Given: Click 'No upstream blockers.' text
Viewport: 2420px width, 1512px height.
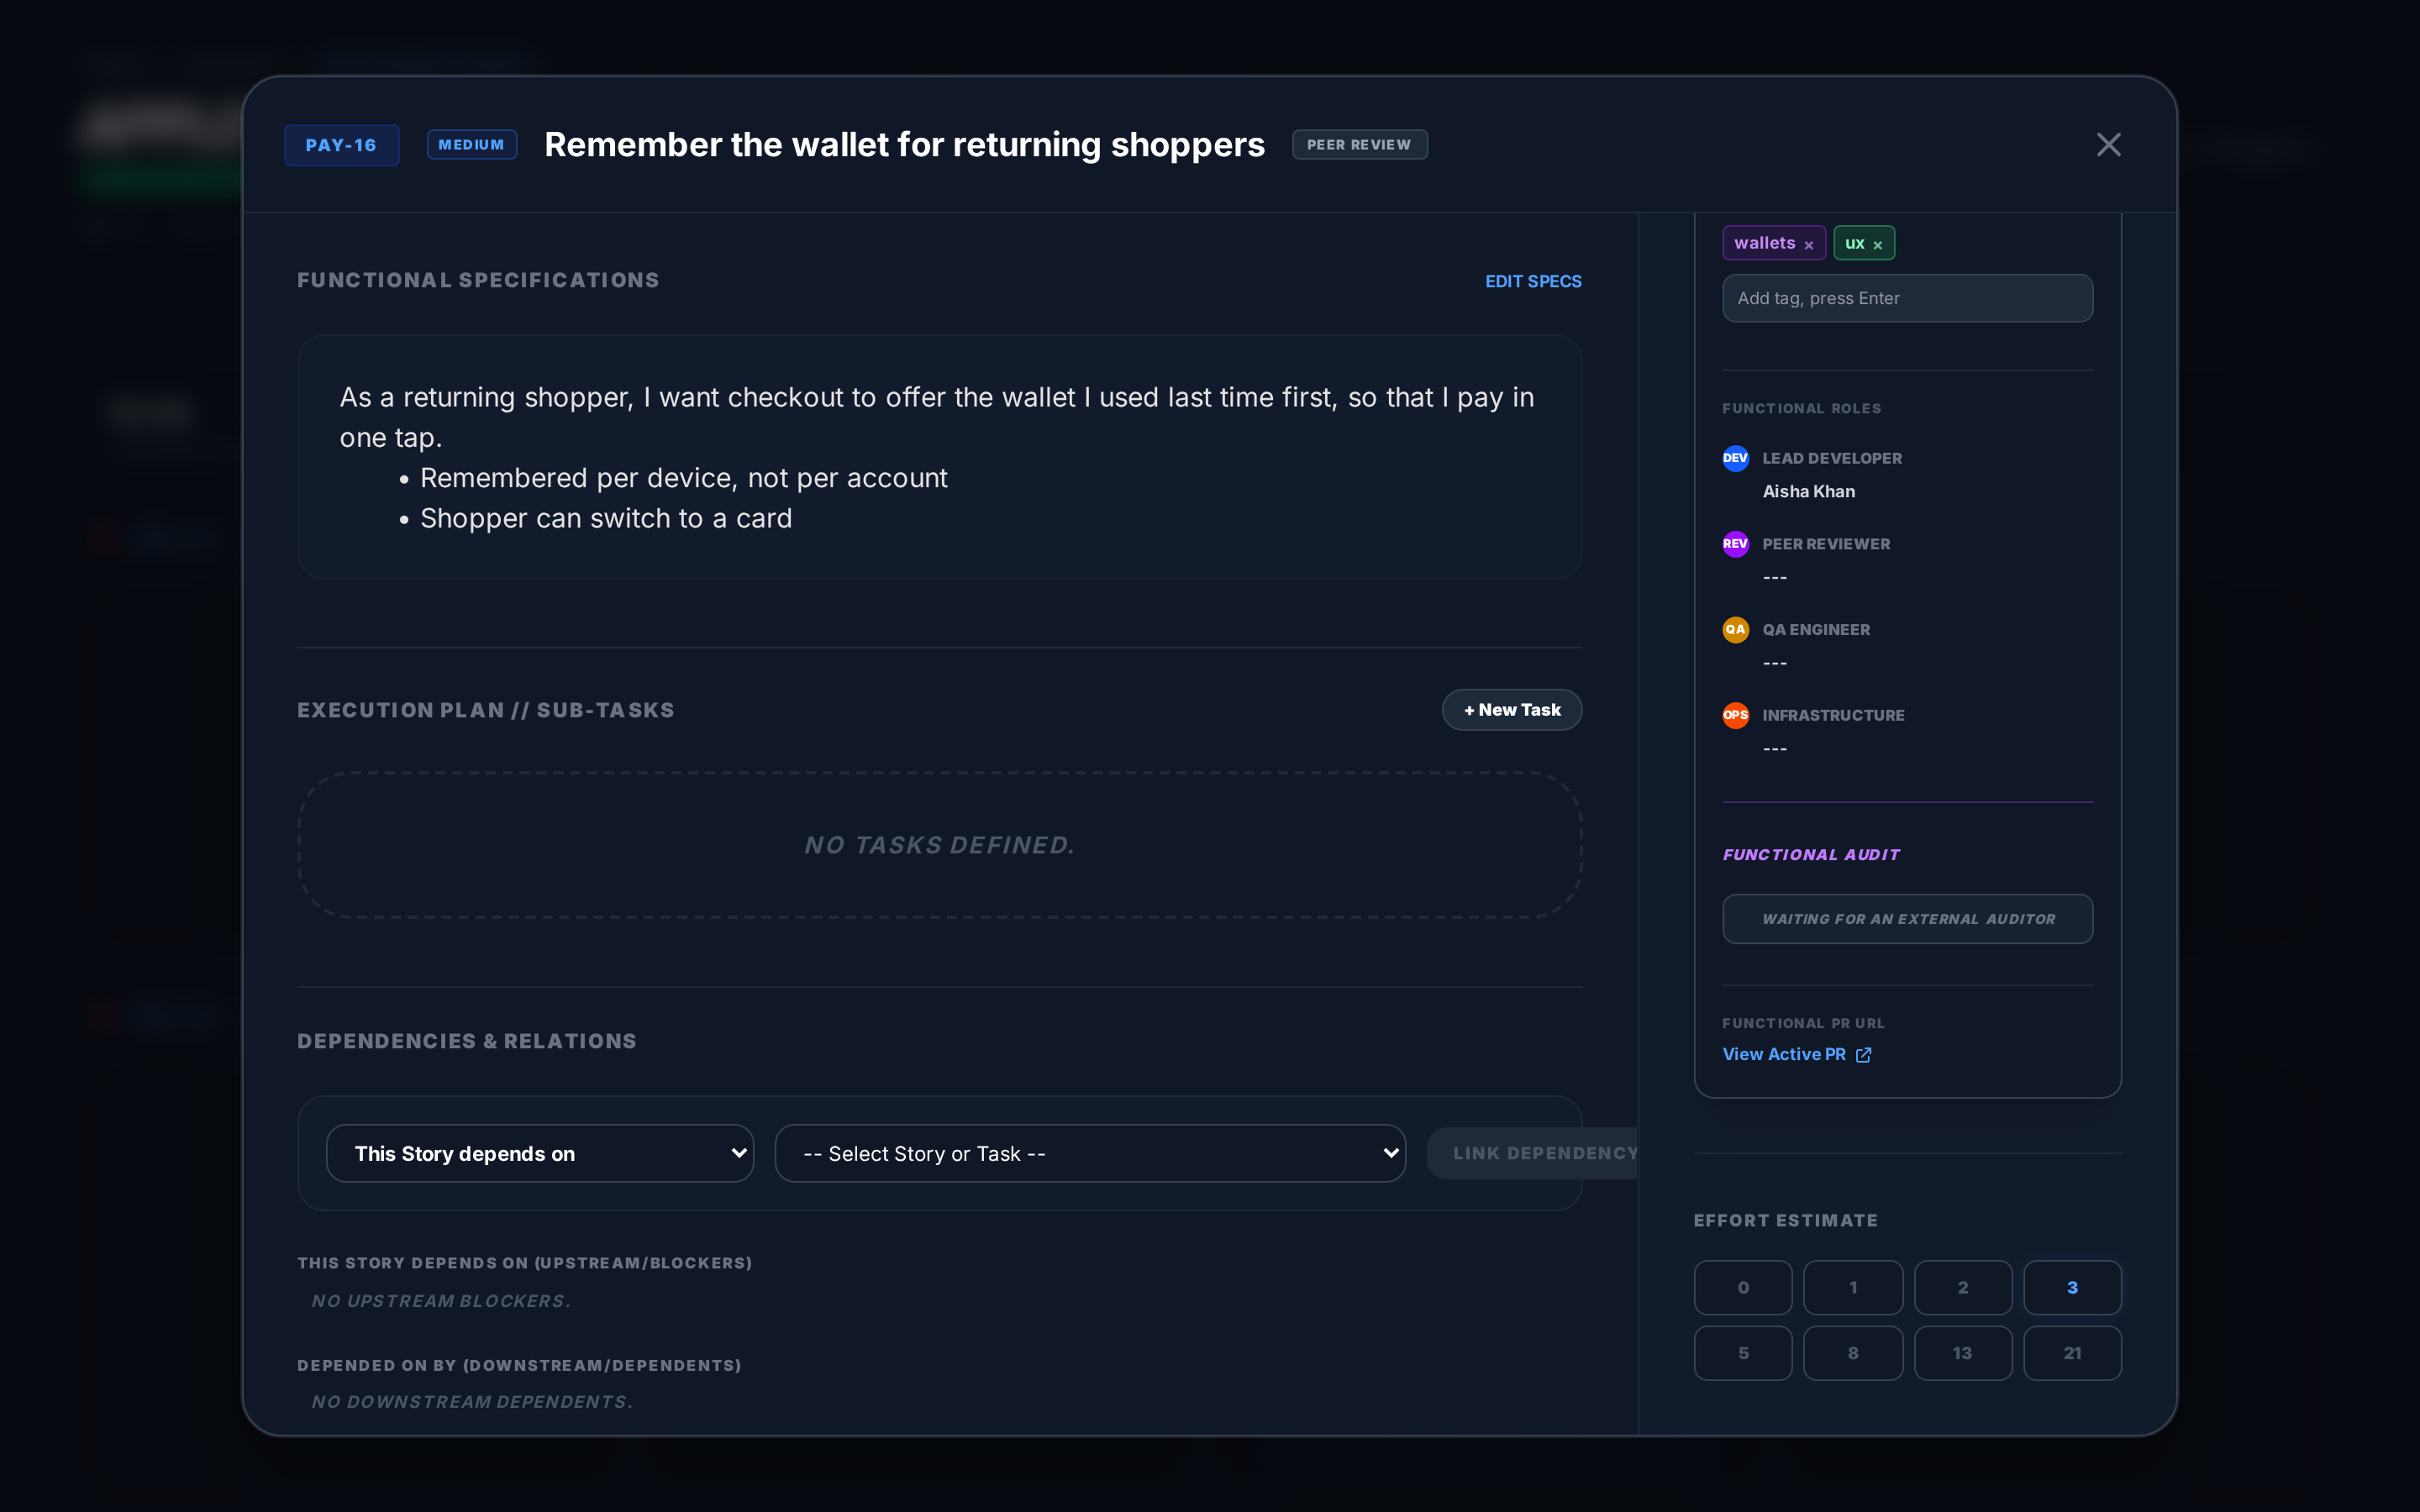Looking at the screenshot, I should coord(441,1301).
